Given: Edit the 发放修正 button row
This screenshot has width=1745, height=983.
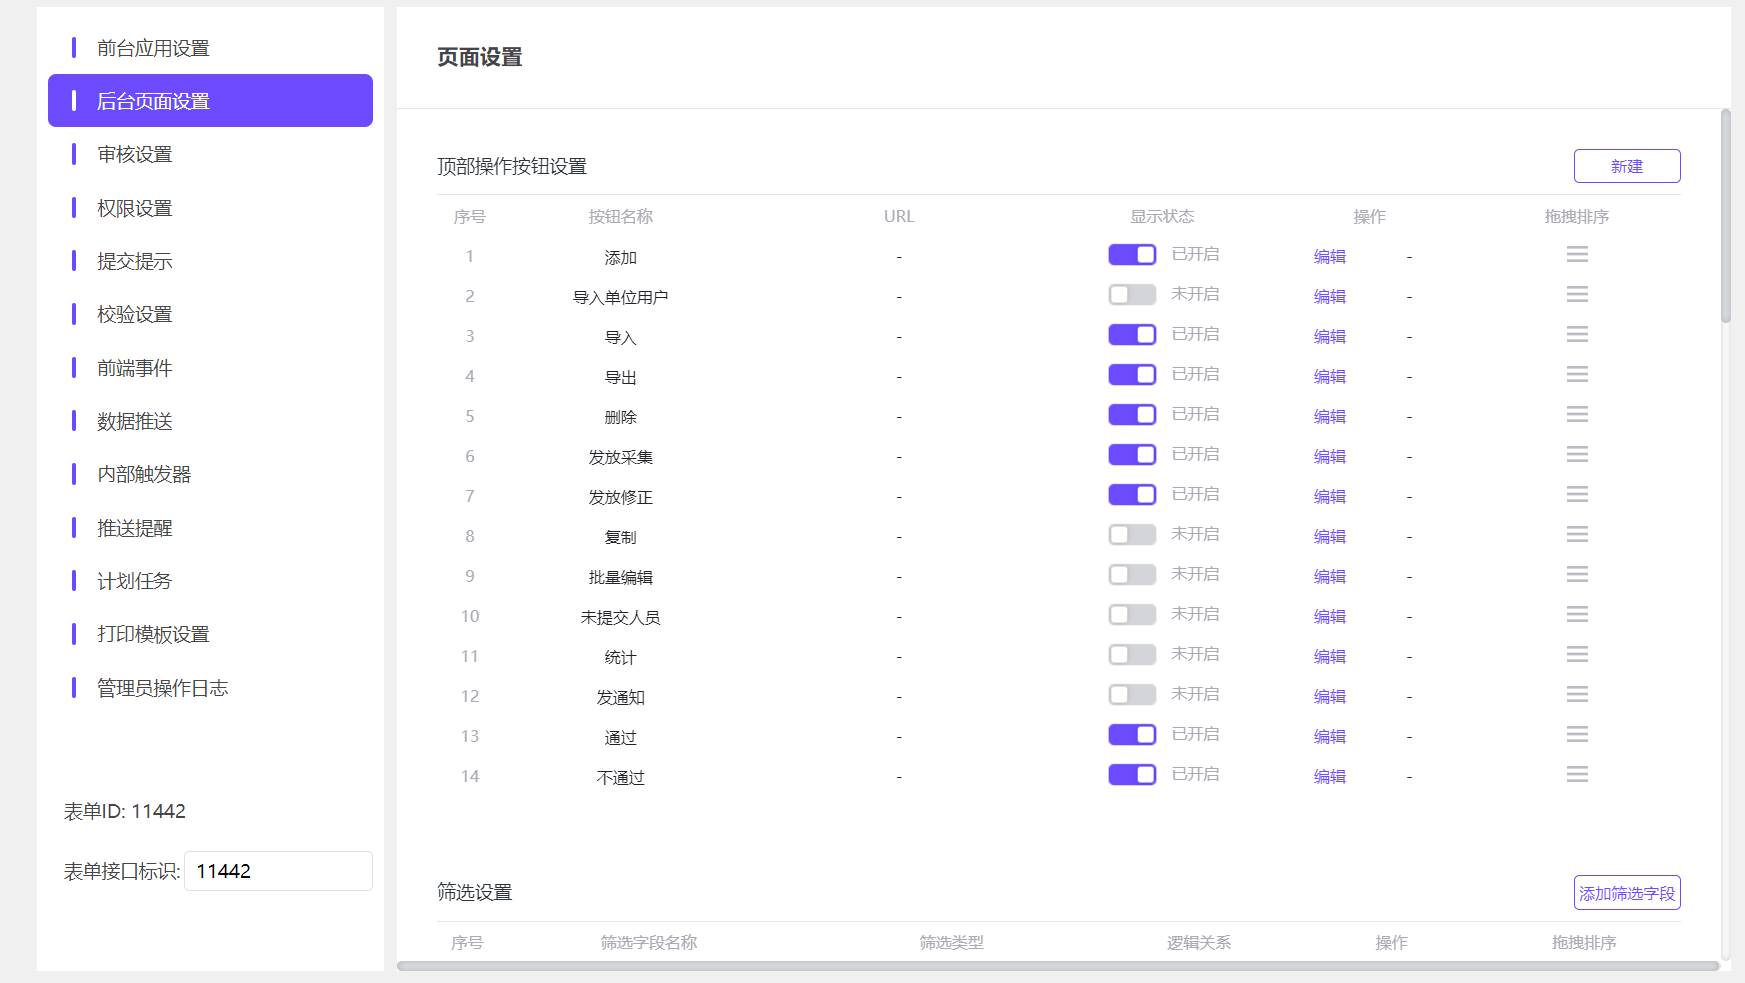Looking at the screenshot, I should click(x=1329, y=497).
